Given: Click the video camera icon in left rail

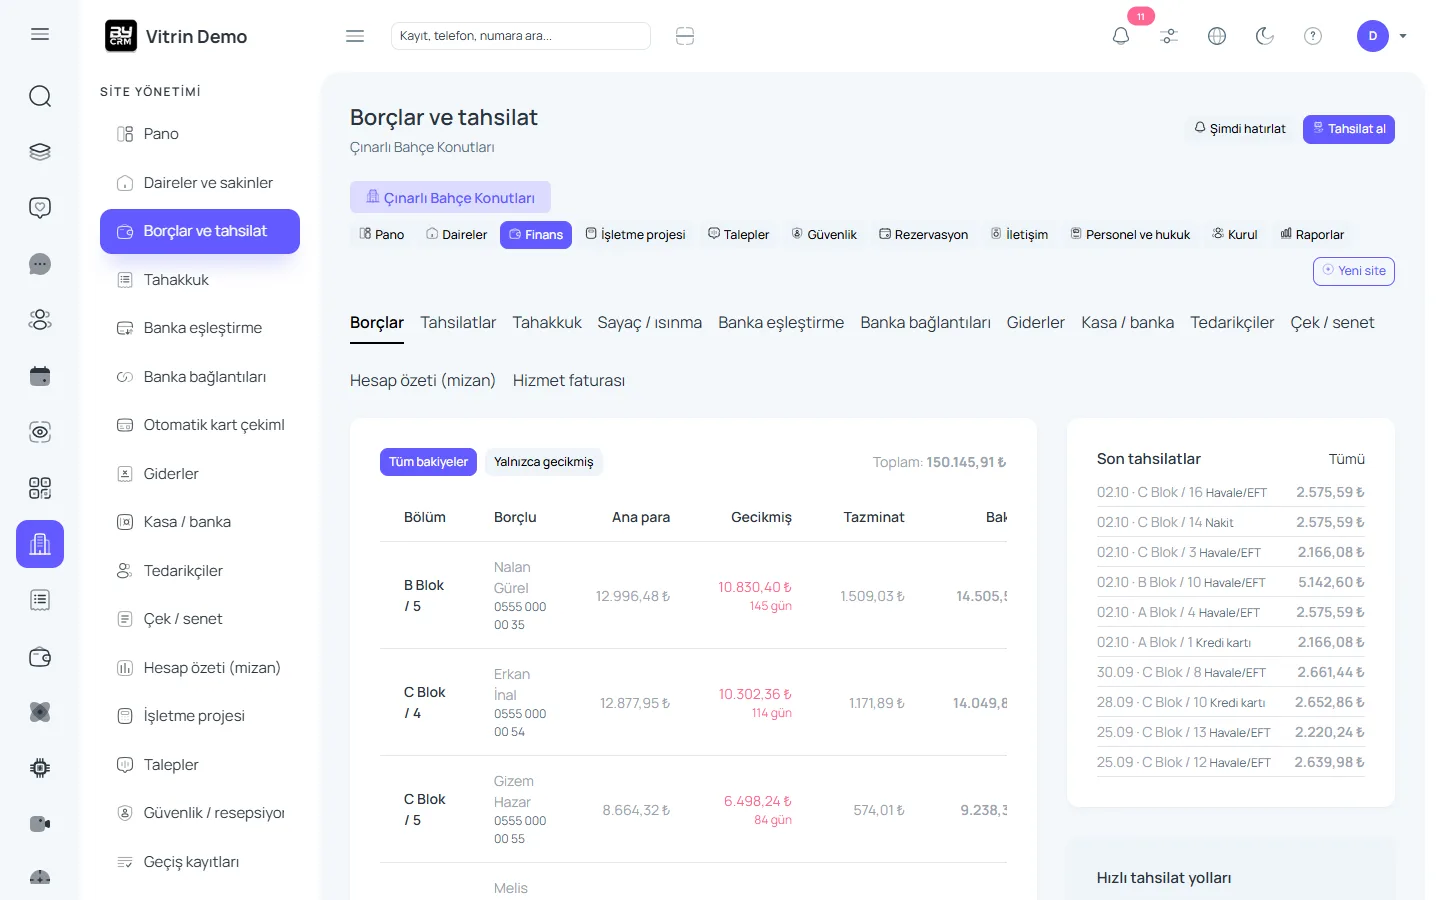Looking at the screenshot, I should click(40, 824).
